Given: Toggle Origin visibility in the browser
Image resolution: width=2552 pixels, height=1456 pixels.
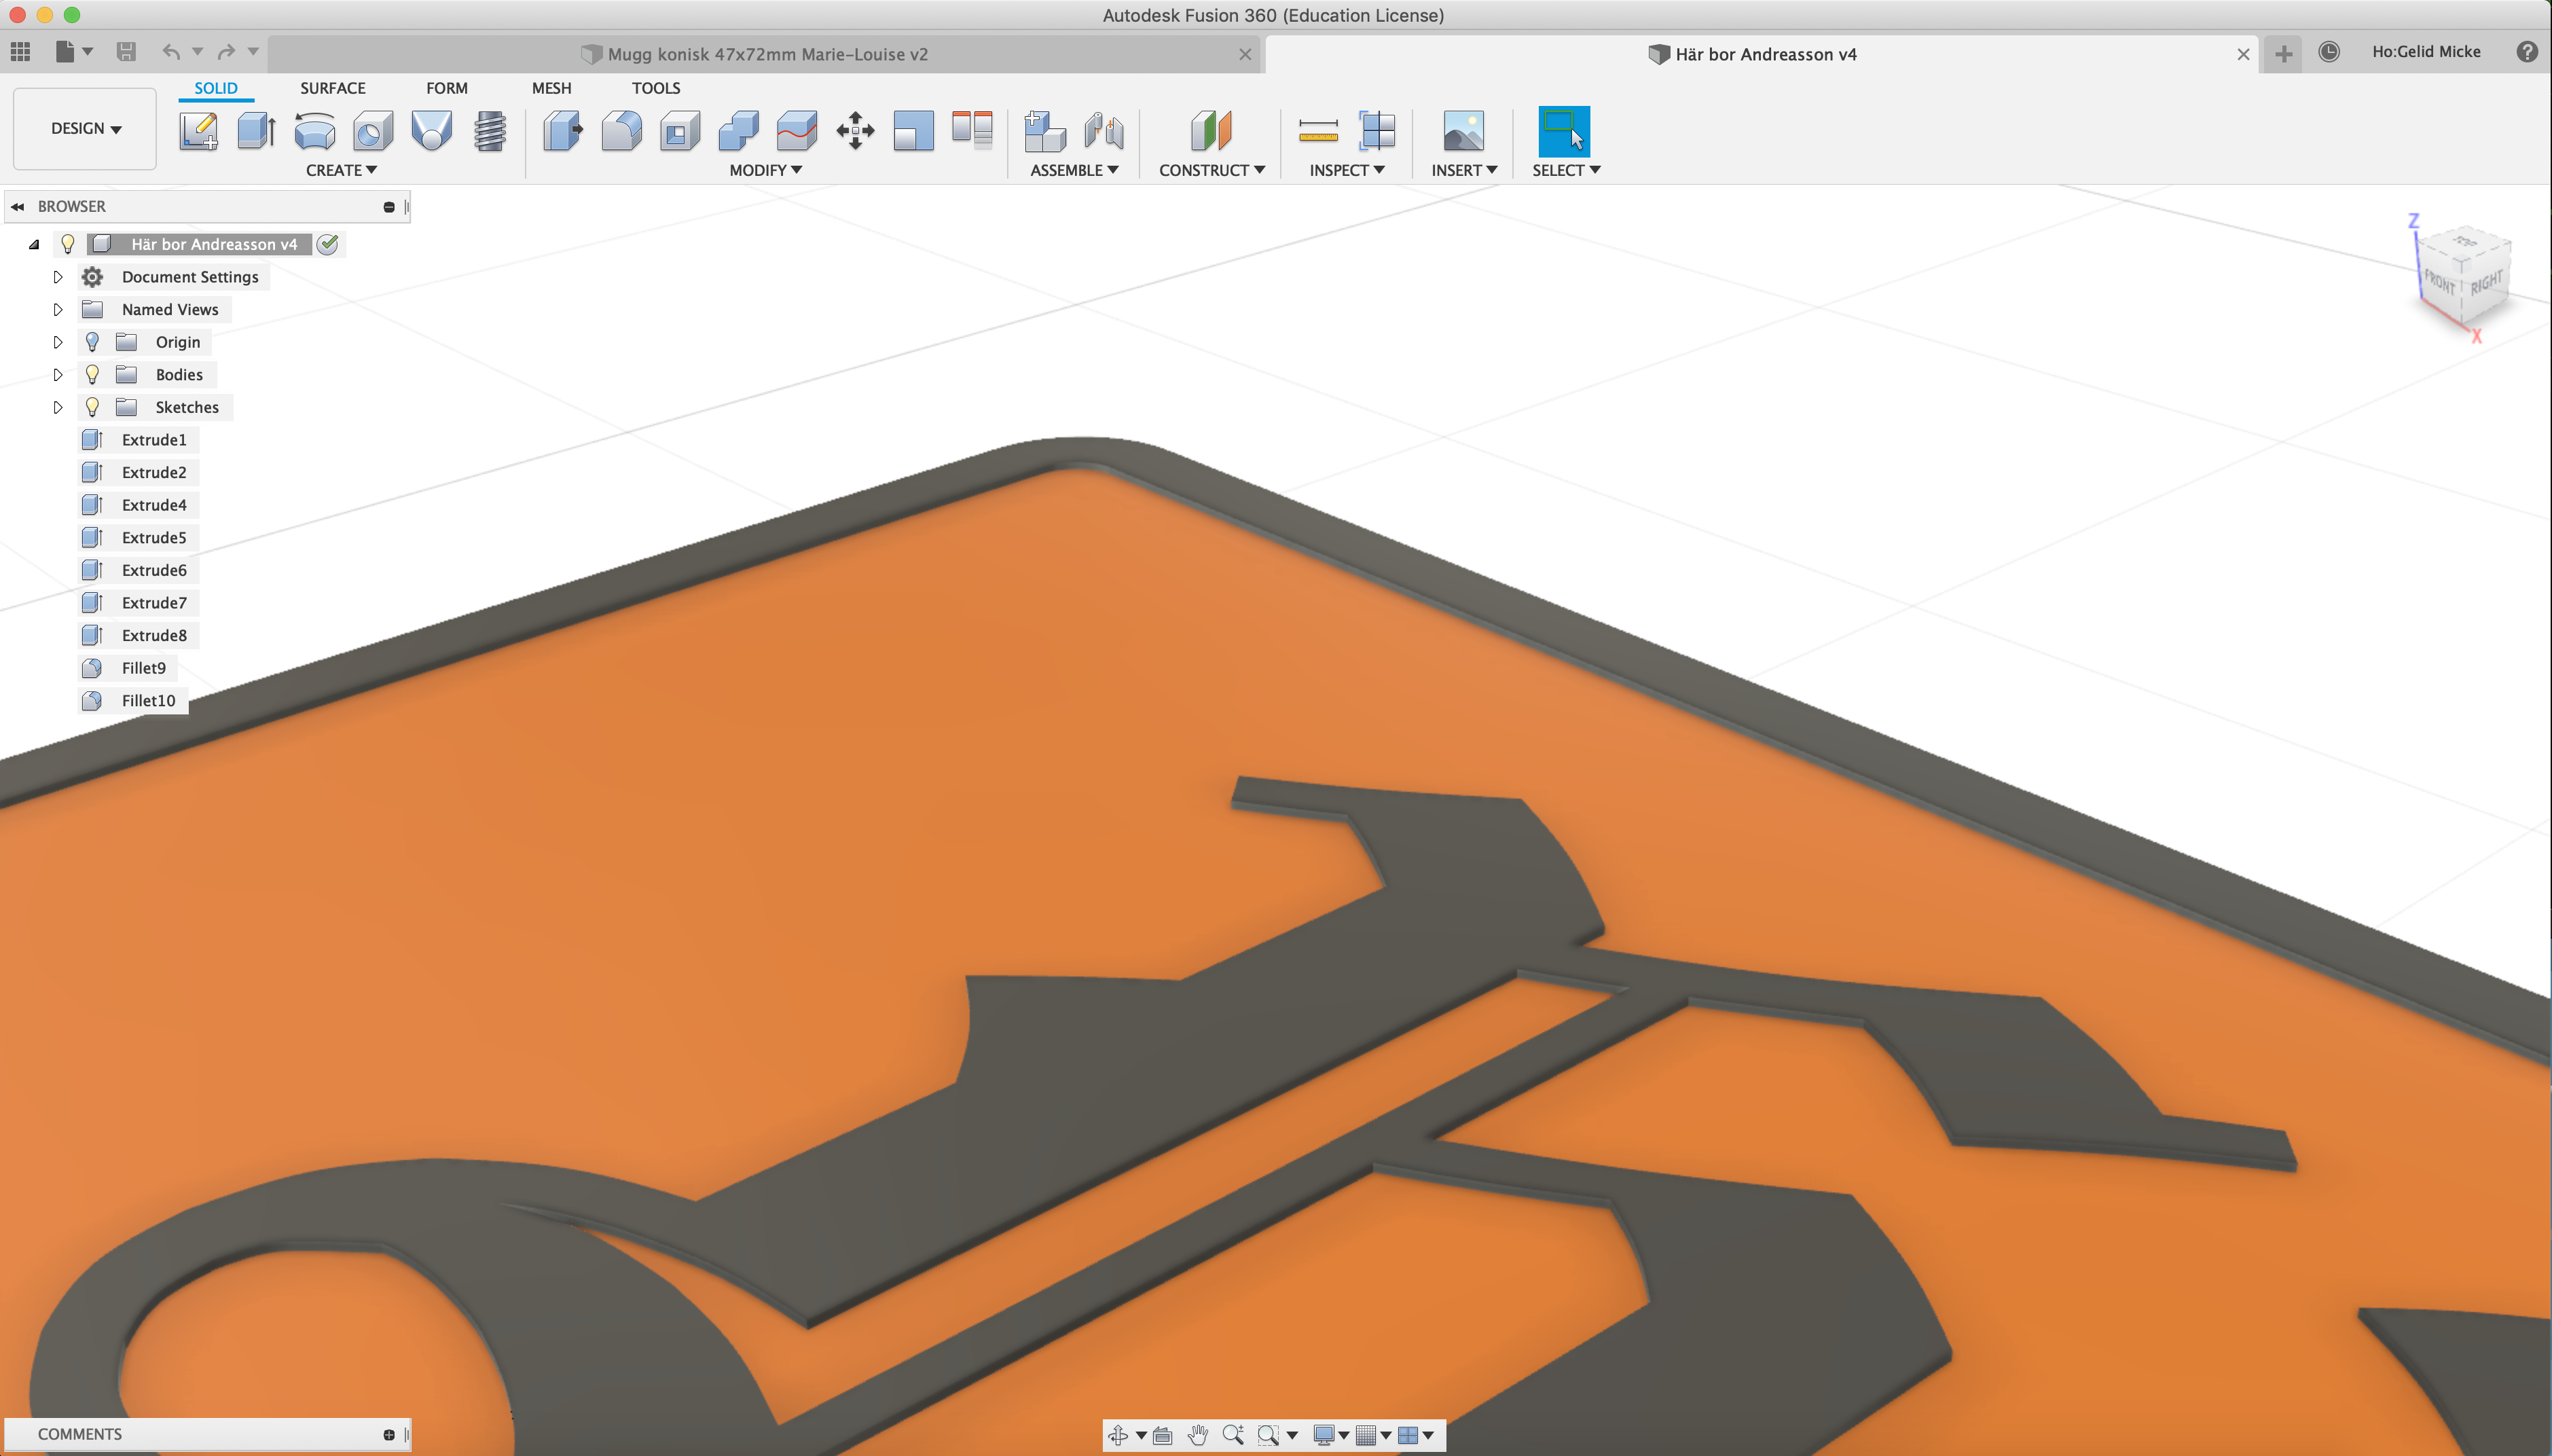Looking at the screenshot, I should point(93,341).
